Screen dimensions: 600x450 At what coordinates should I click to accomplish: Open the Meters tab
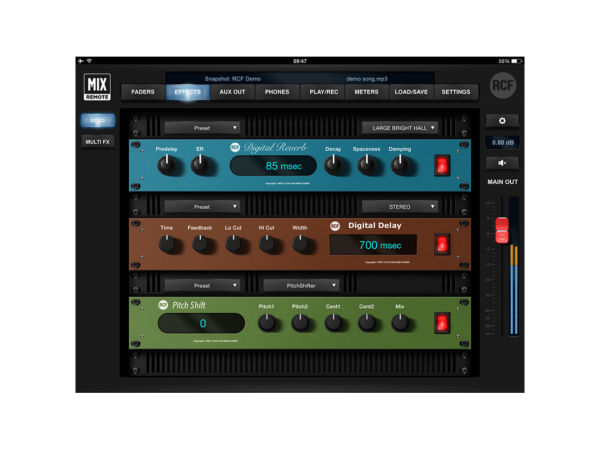coord(366,92)
